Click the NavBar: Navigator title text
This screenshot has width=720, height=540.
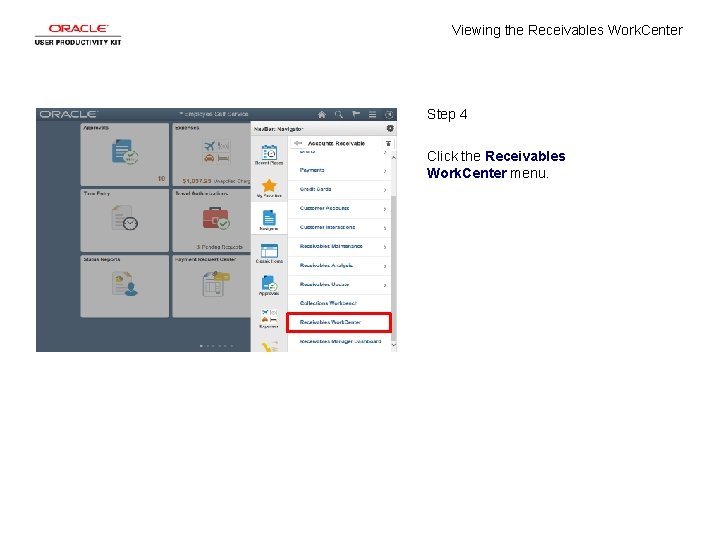click(278, 129)
